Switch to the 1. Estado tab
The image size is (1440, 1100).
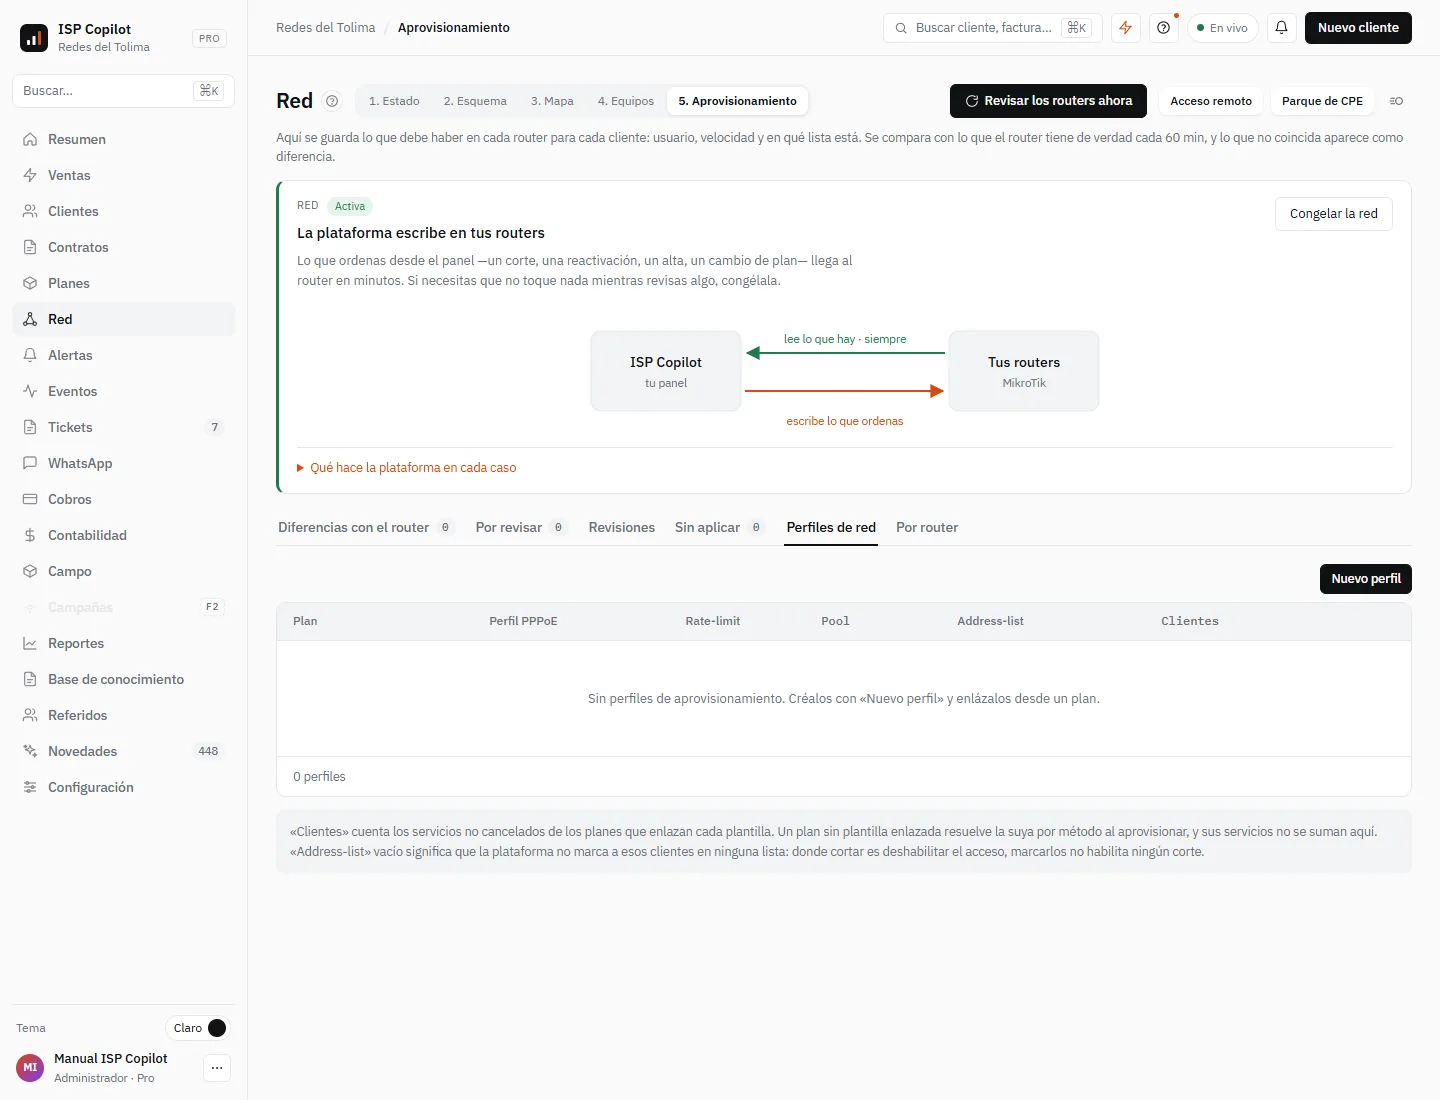tap(394, 101)
